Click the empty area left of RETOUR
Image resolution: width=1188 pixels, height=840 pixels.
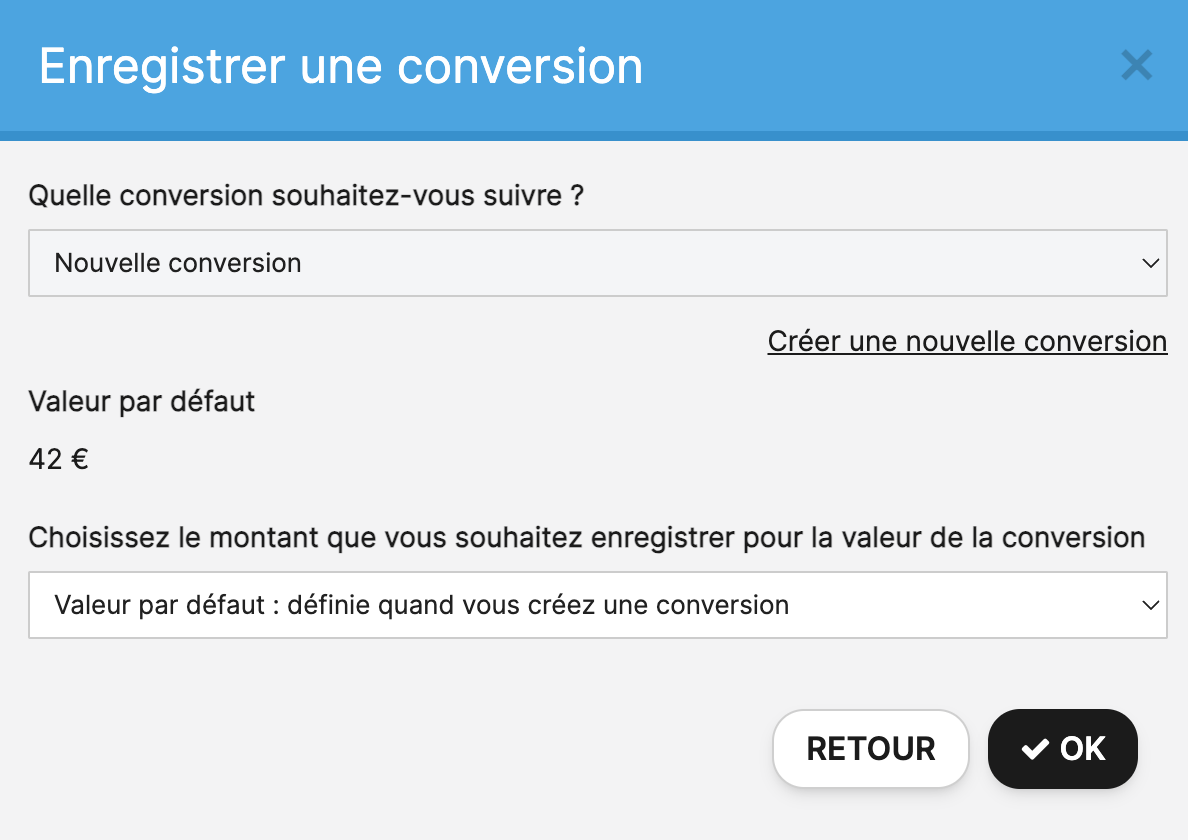pos(394,749)
